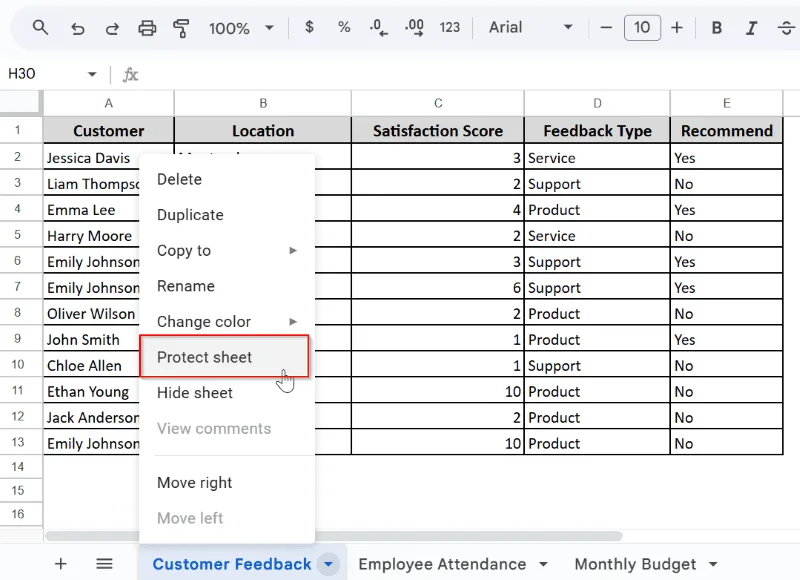Add a new sheet with plus icon
The image size is (800, 580).
click(61, 564)
